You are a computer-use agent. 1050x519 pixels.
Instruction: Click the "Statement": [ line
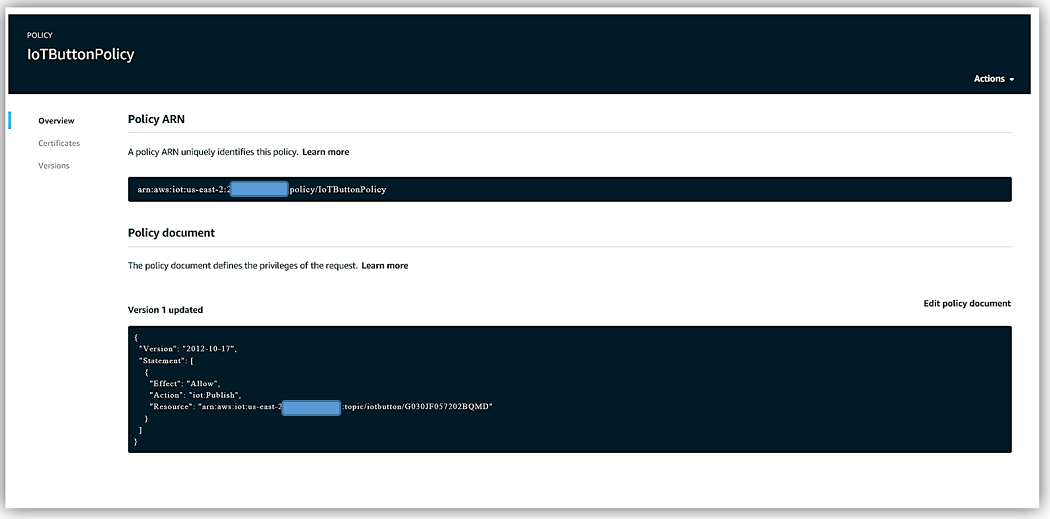coord(166,360)
